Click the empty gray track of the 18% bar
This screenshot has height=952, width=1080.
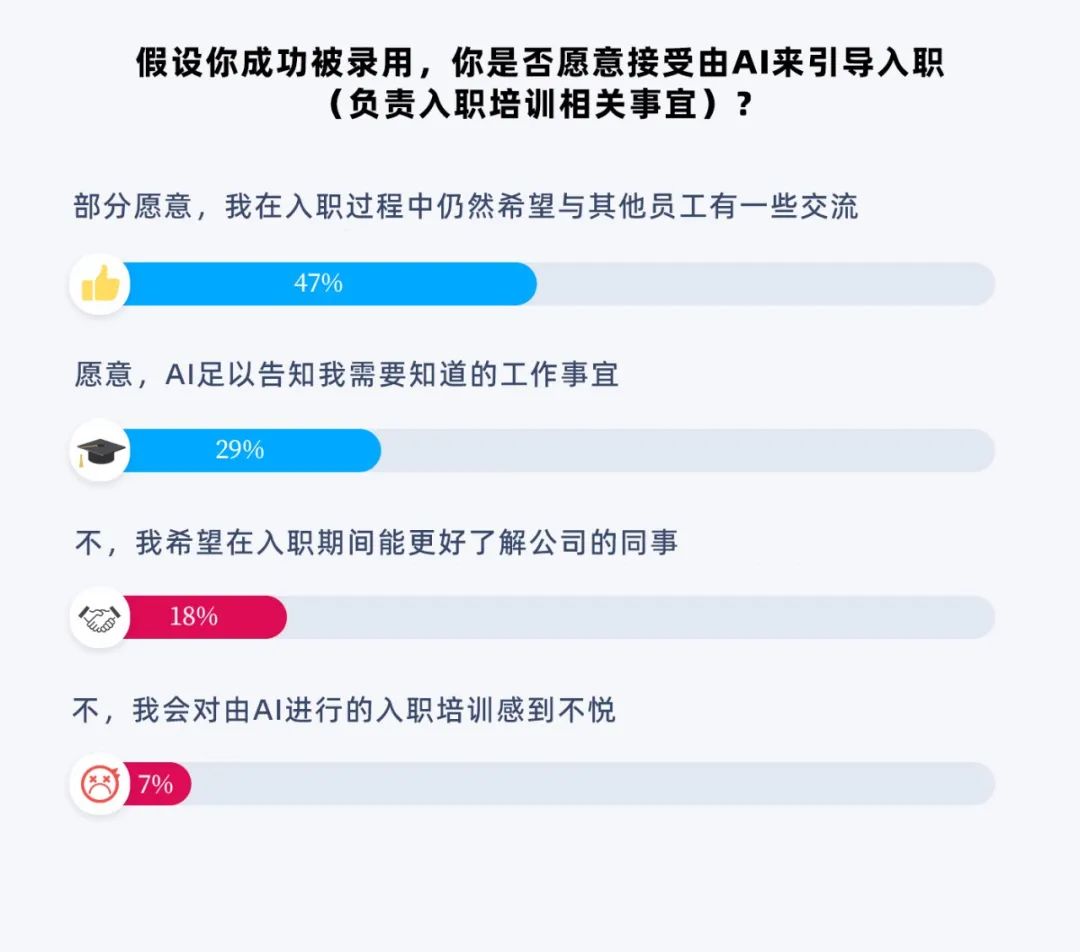pos(640,617)
